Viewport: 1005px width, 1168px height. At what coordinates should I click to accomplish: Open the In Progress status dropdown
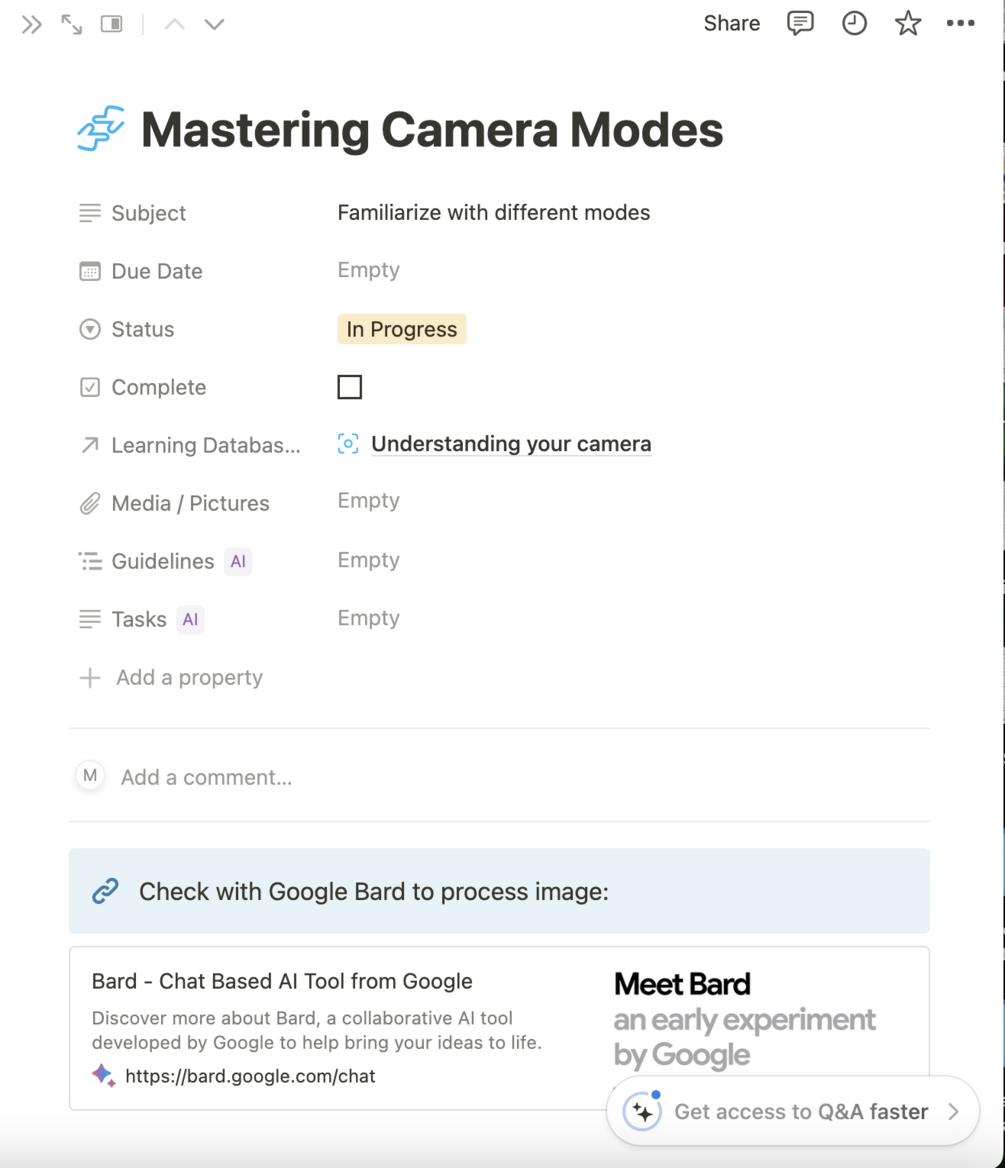point(402,329)
